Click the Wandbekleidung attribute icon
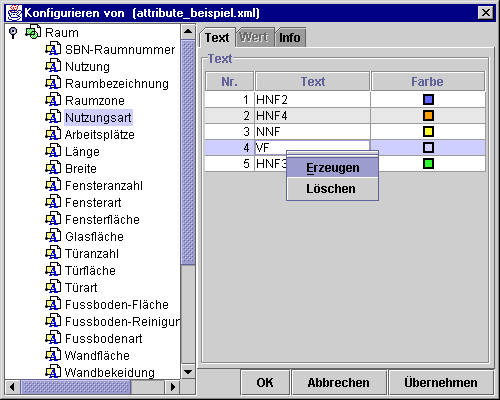Viewport: 500px width, 400px height. pyautogui.click(x=53, y=372)
